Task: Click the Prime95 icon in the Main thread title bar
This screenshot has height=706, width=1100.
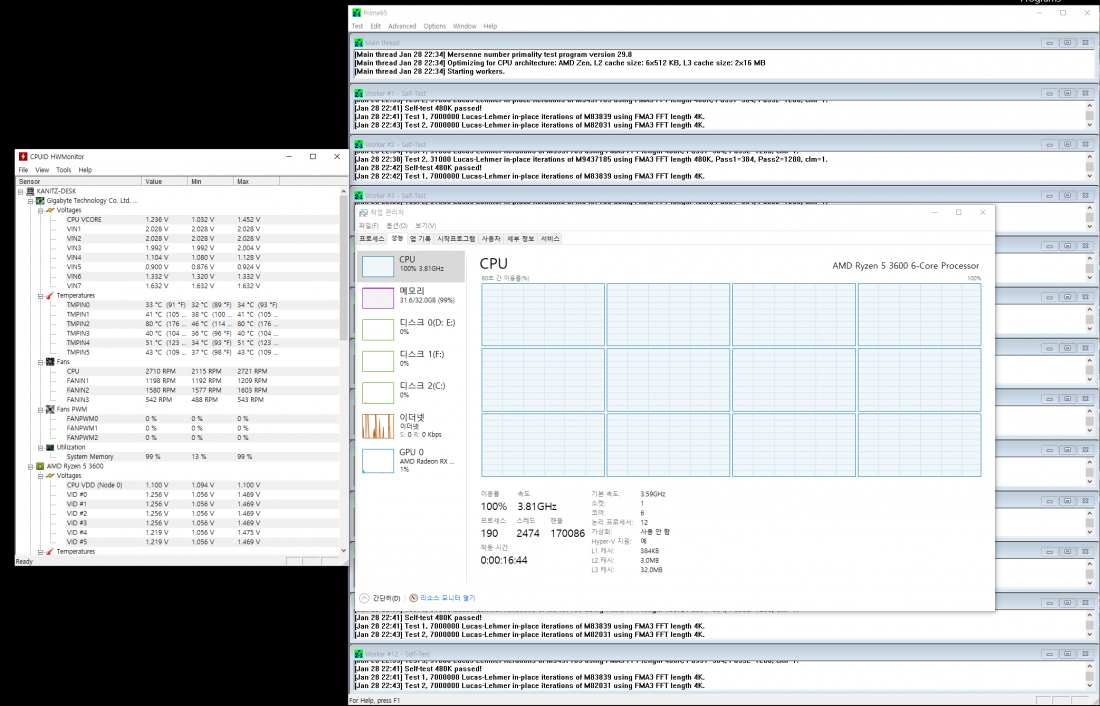Action: [x=359, y=43]
